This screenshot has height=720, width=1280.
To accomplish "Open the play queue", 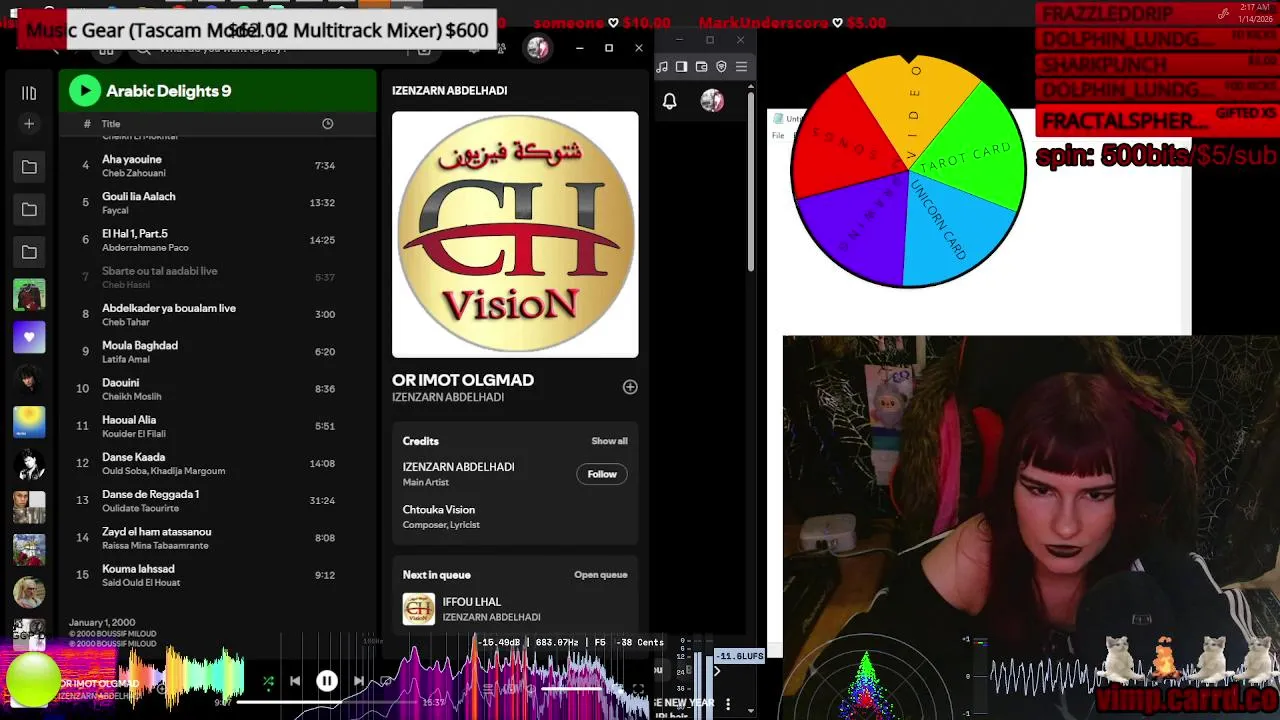I will [x=600, y=575].
